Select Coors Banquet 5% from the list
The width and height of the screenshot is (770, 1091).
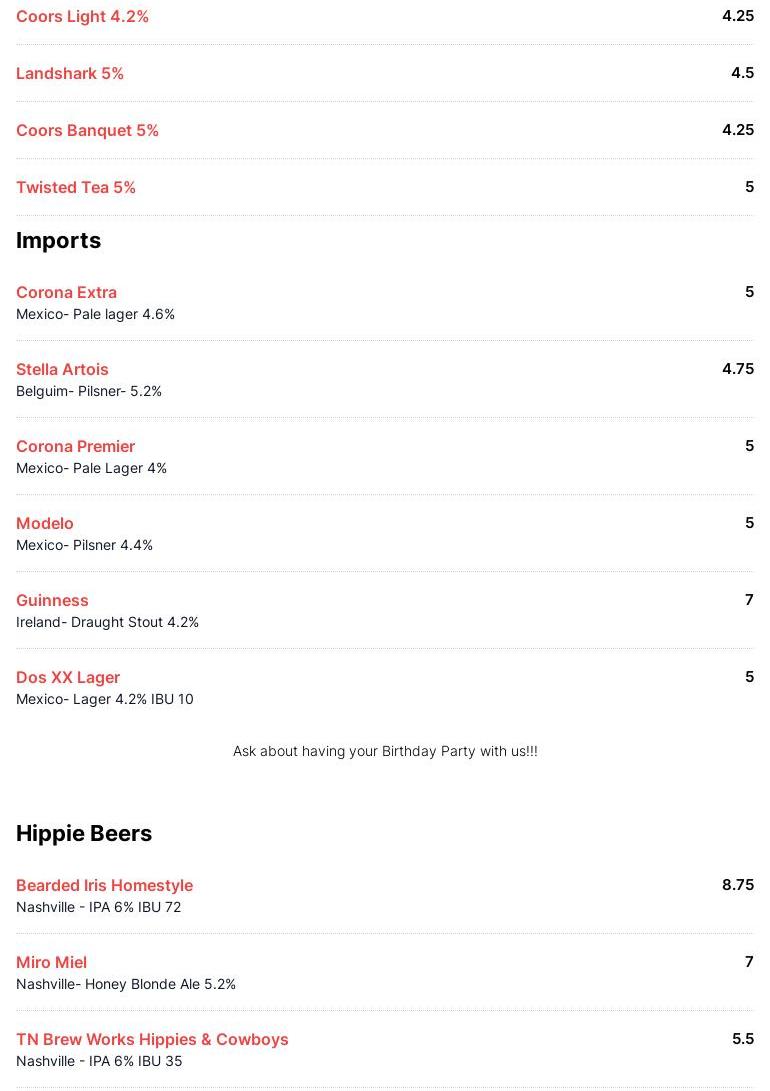87,131
